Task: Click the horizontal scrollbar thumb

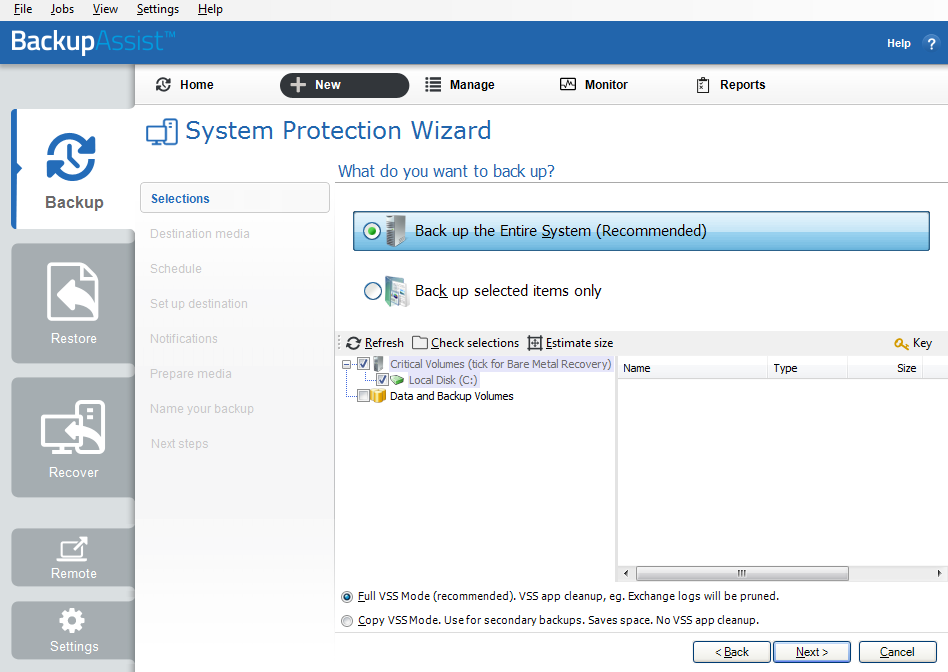Action: 742,573
